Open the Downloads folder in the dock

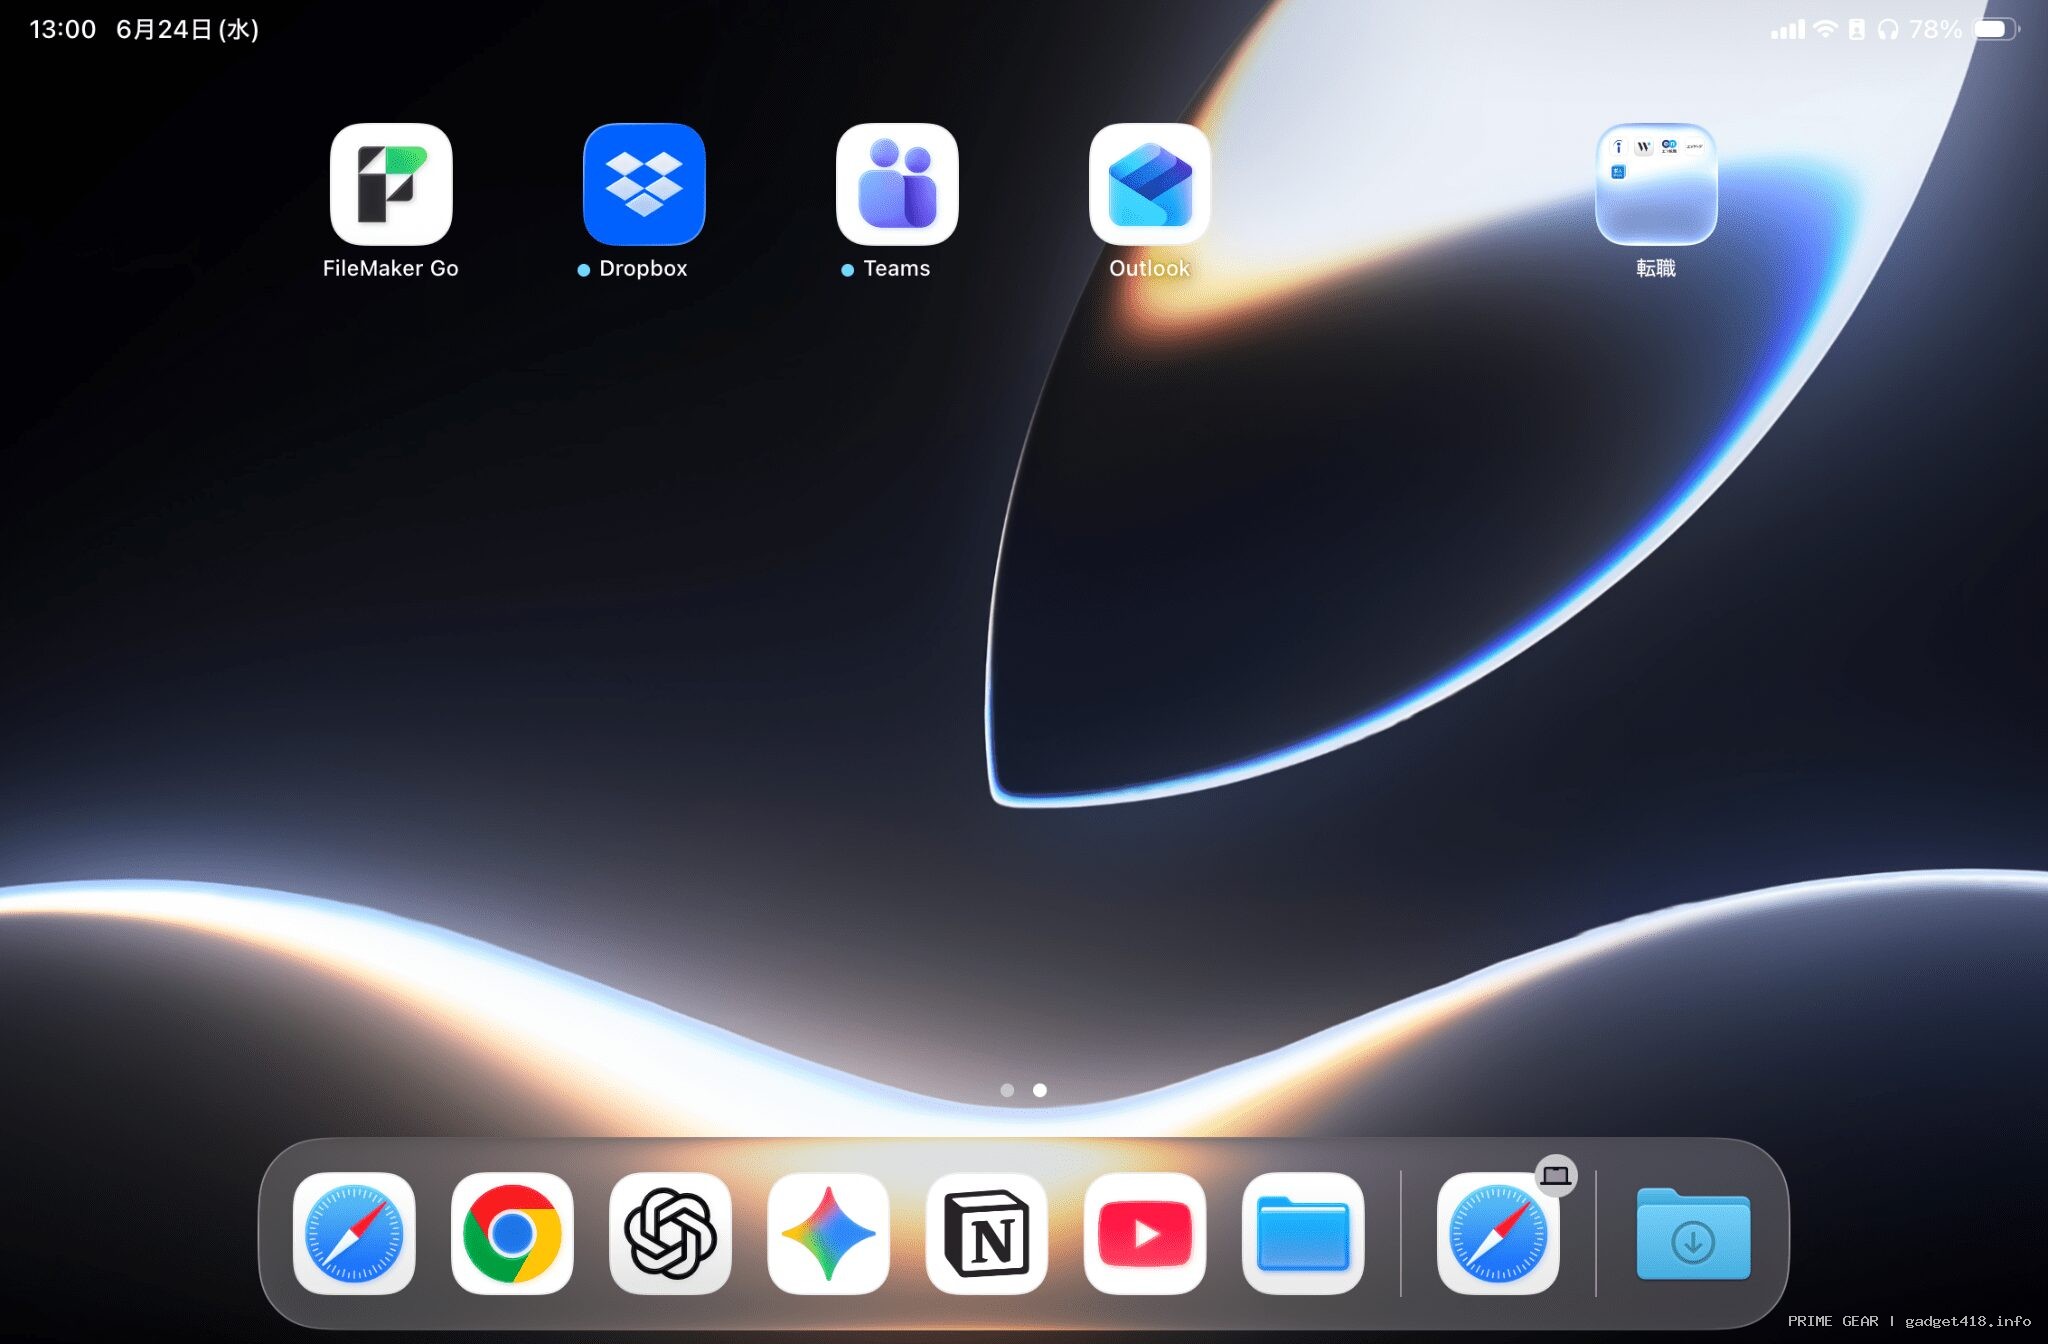click(1693, 1233)
